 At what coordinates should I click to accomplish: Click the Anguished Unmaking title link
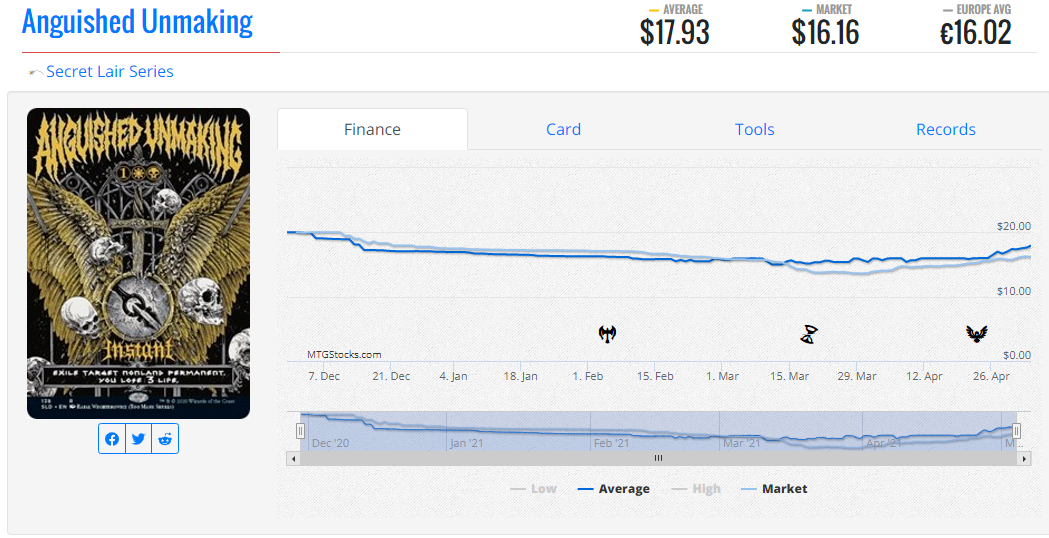(138, 22)
